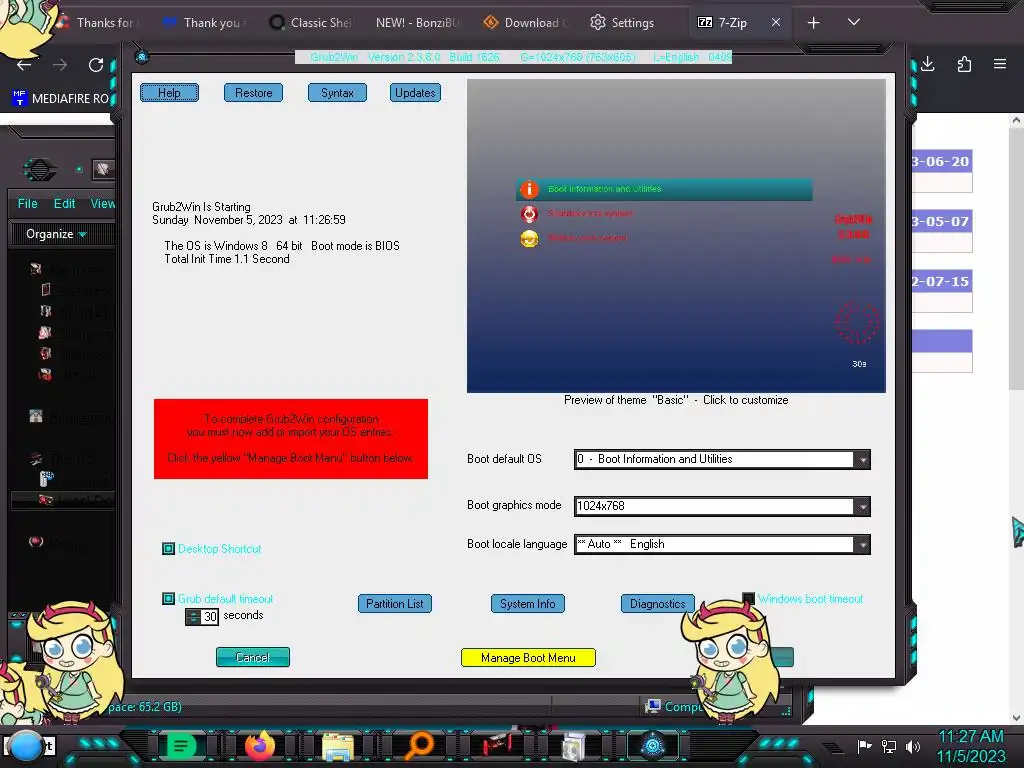Viewport: 1024px width, 768px height.
Task: Open the Help button in Grub2Win
Action: 169,93
